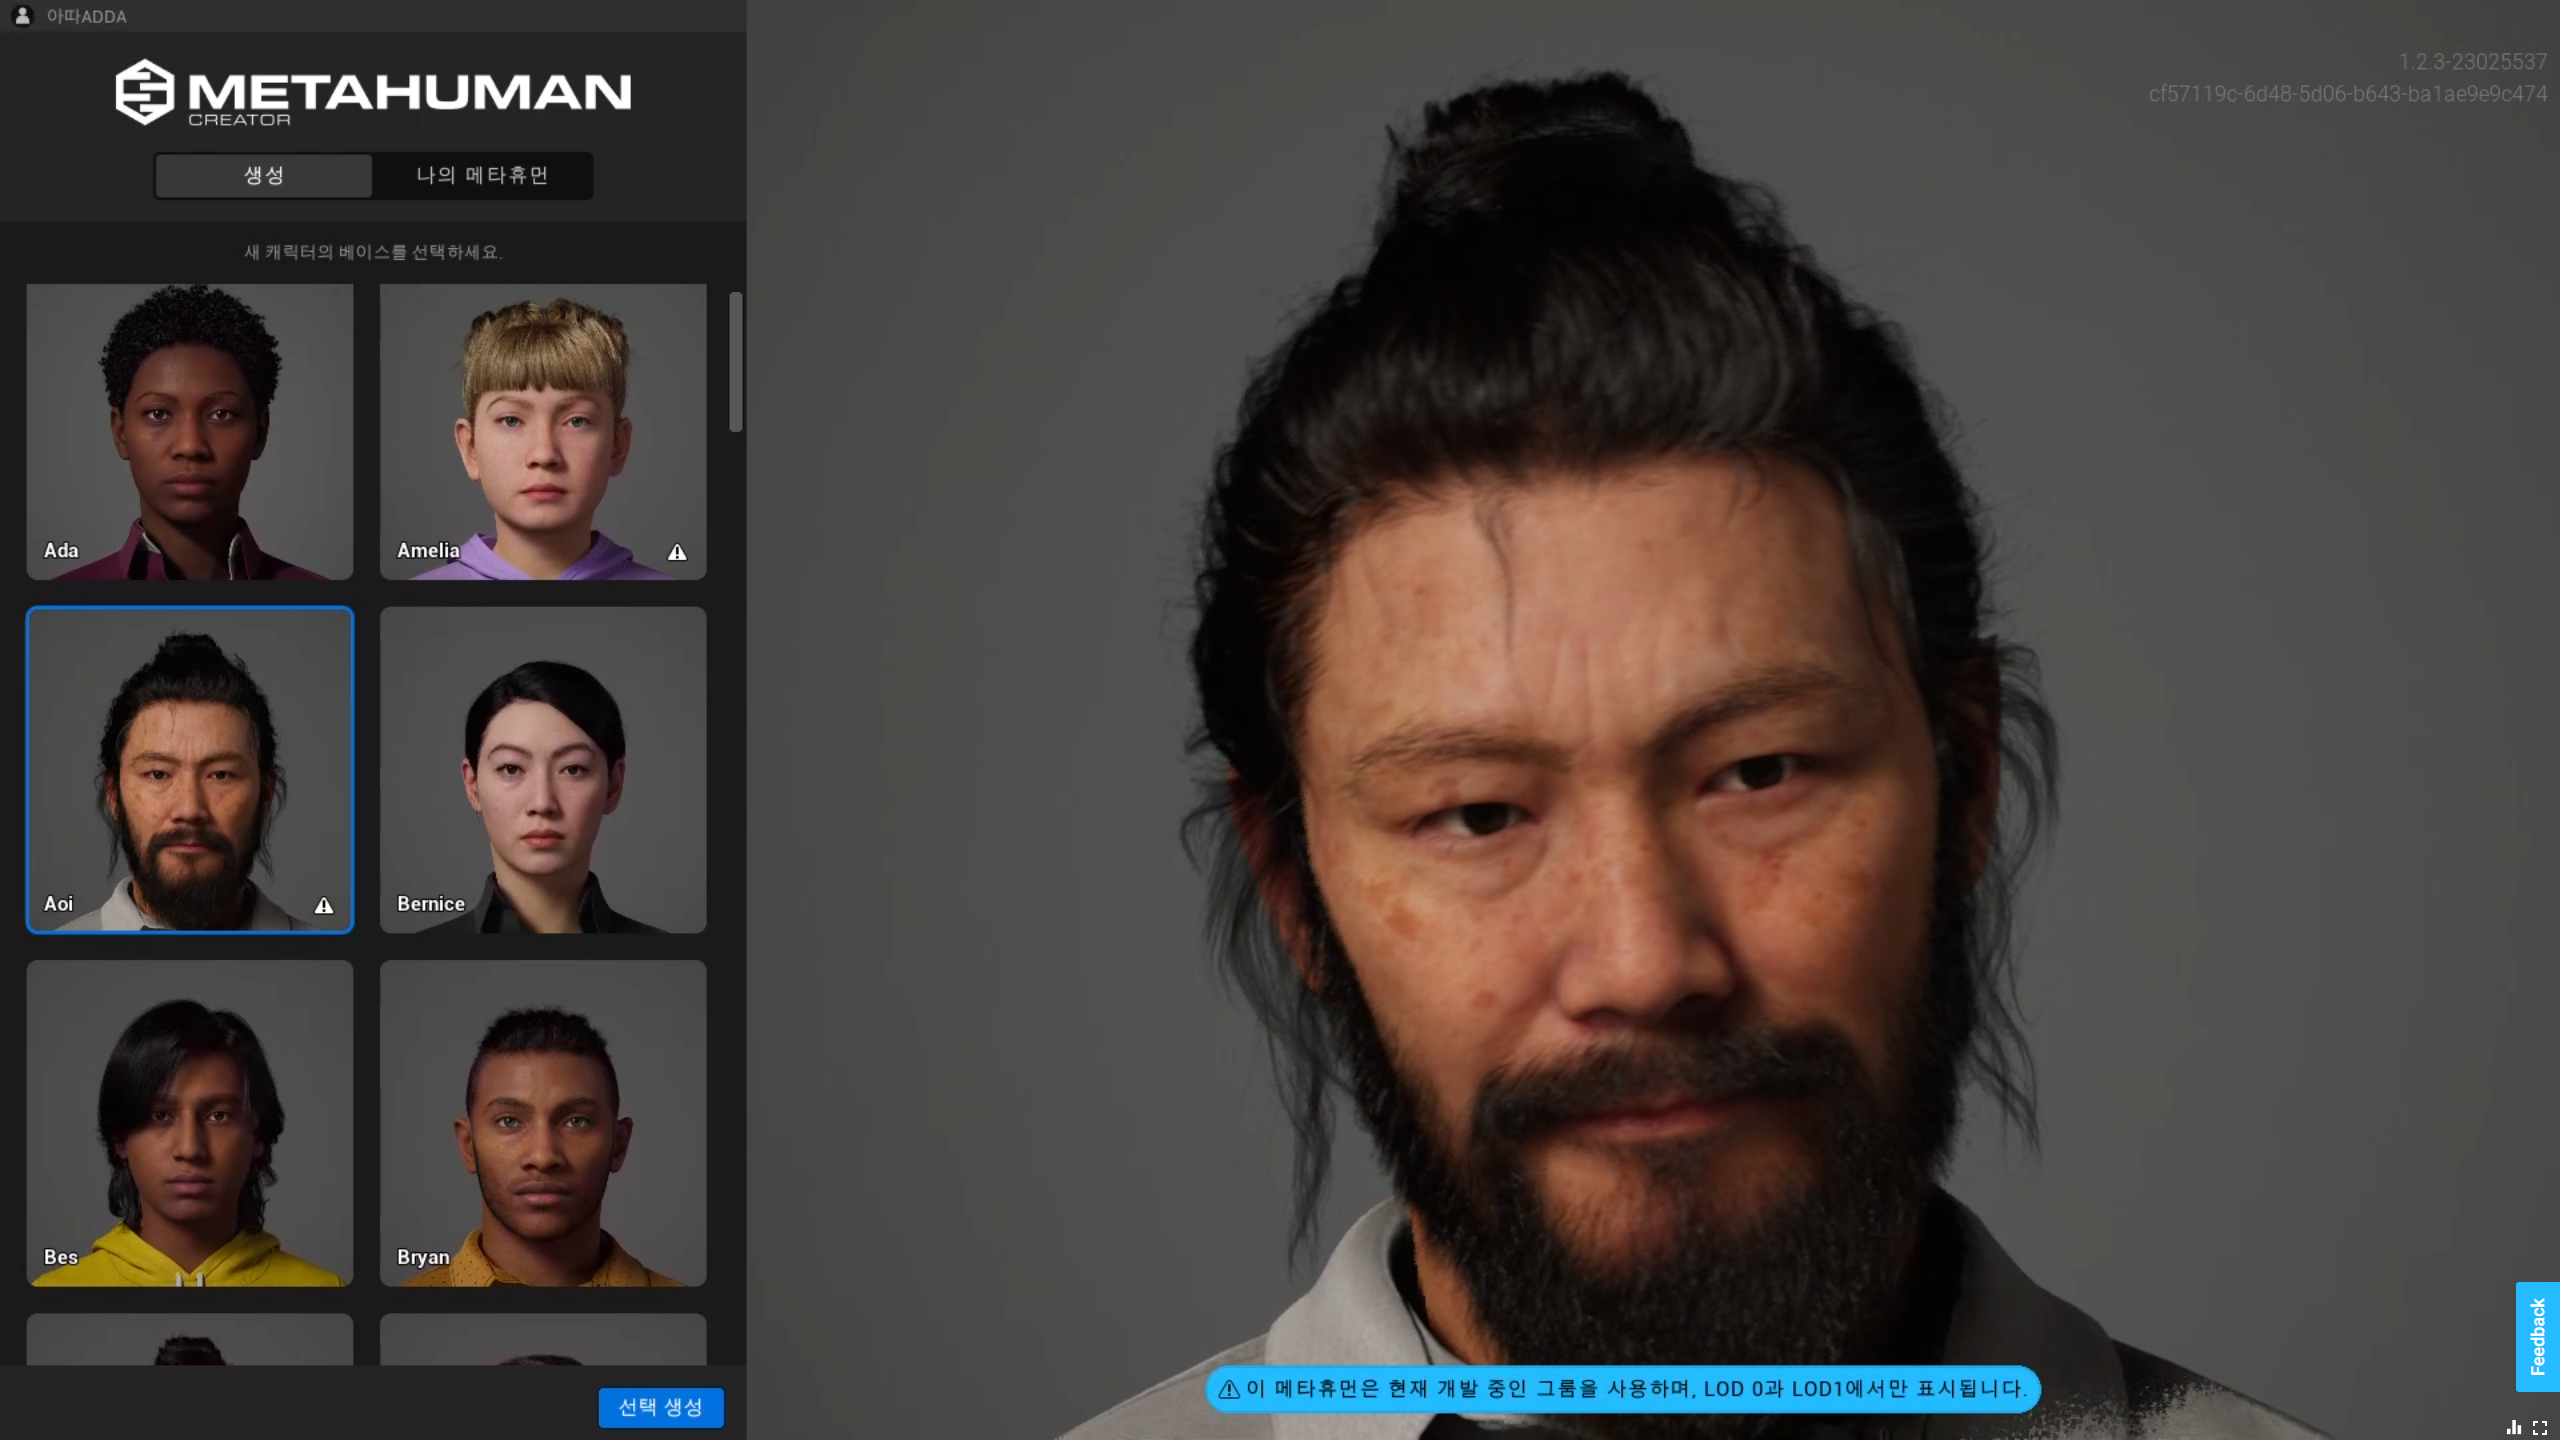Click the session ID text cf57119c-6d48
Image resolution: width=2560 pixels, height=1440 pixels.
click(2347, 94)
